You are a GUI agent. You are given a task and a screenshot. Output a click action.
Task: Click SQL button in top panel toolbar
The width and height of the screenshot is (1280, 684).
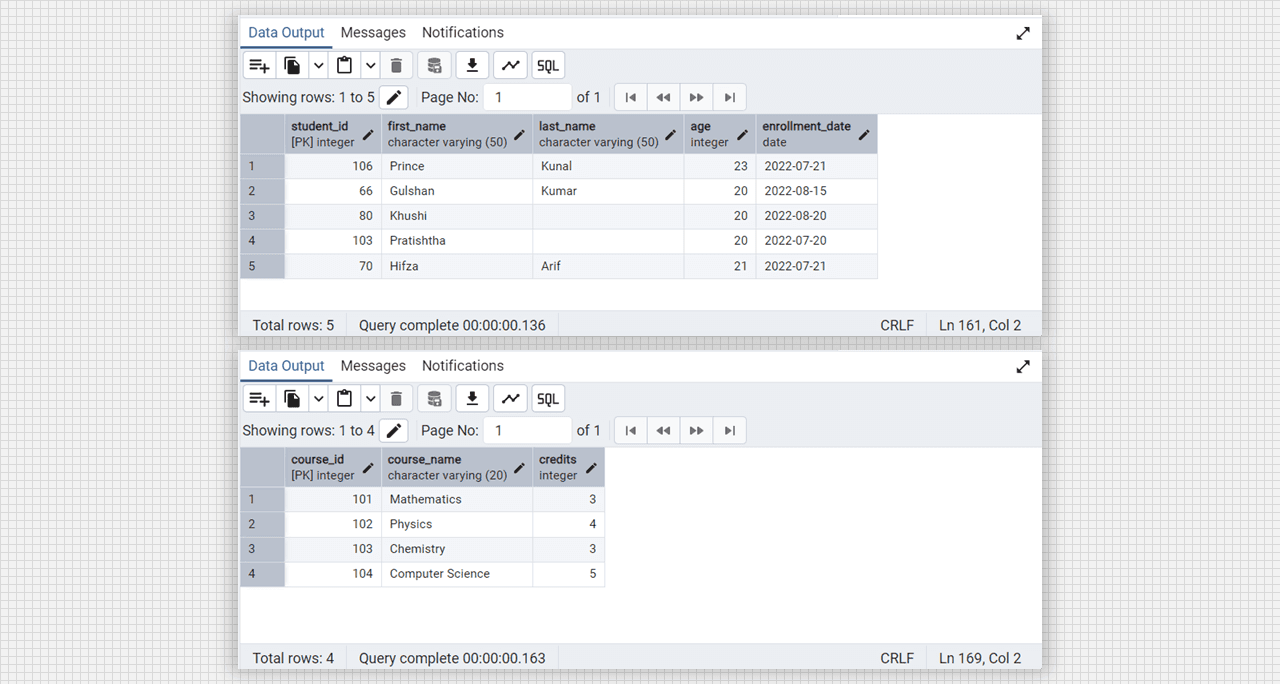(x=548, y=66)
